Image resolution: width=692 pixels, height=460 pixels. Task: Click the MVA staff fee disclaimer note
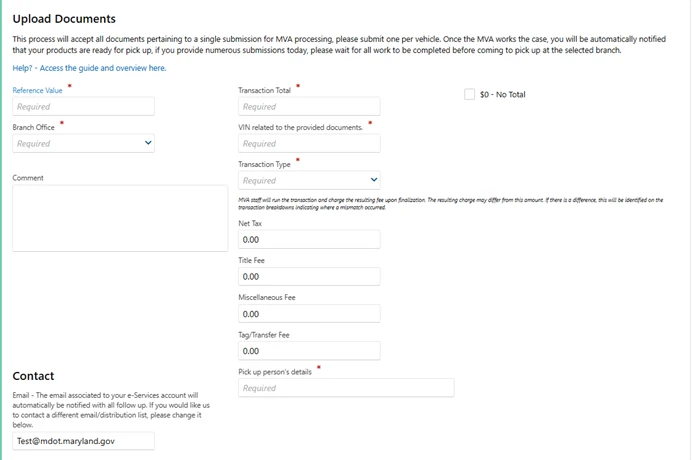pos(451,204)
